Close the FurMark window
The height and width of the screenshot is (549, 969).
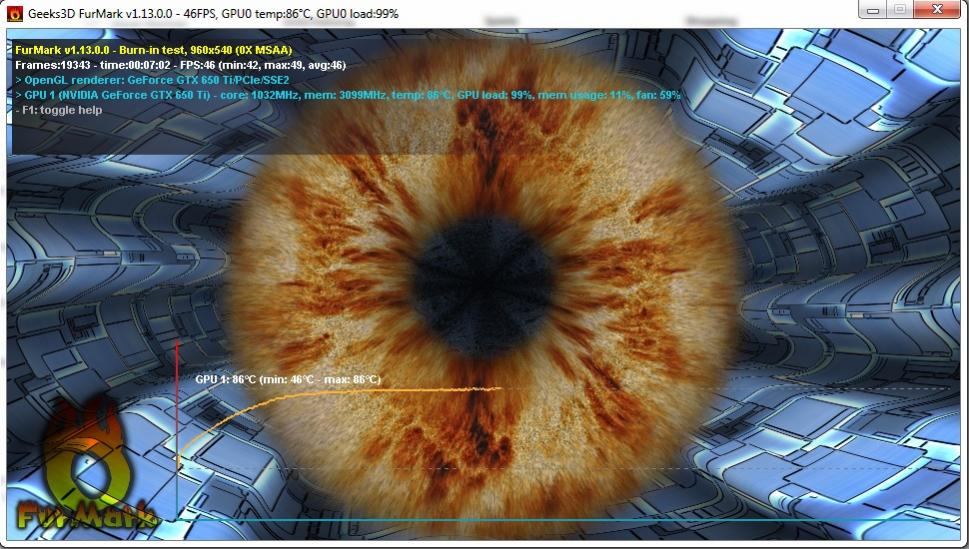pyautogui.click(x=937, y=9)
